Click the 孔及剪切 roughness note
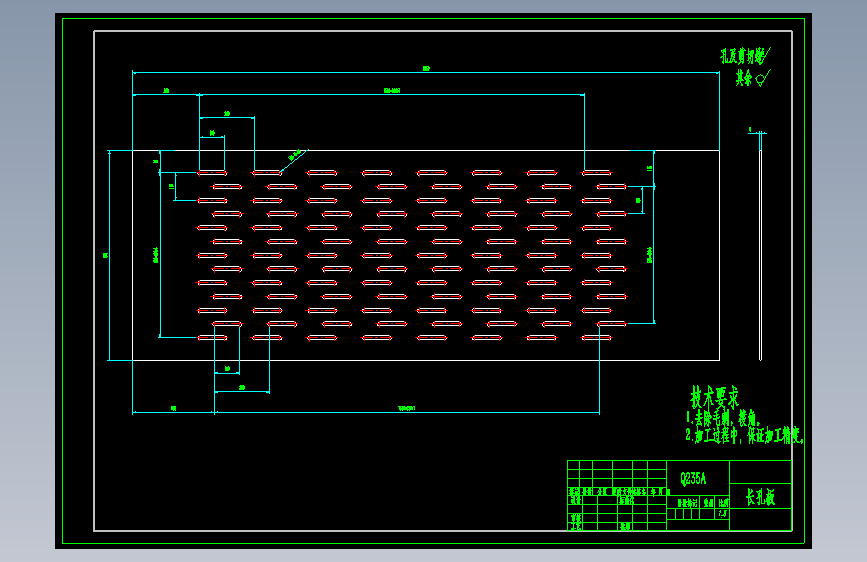This screenshot has height=562, width=867. [743, 56]
